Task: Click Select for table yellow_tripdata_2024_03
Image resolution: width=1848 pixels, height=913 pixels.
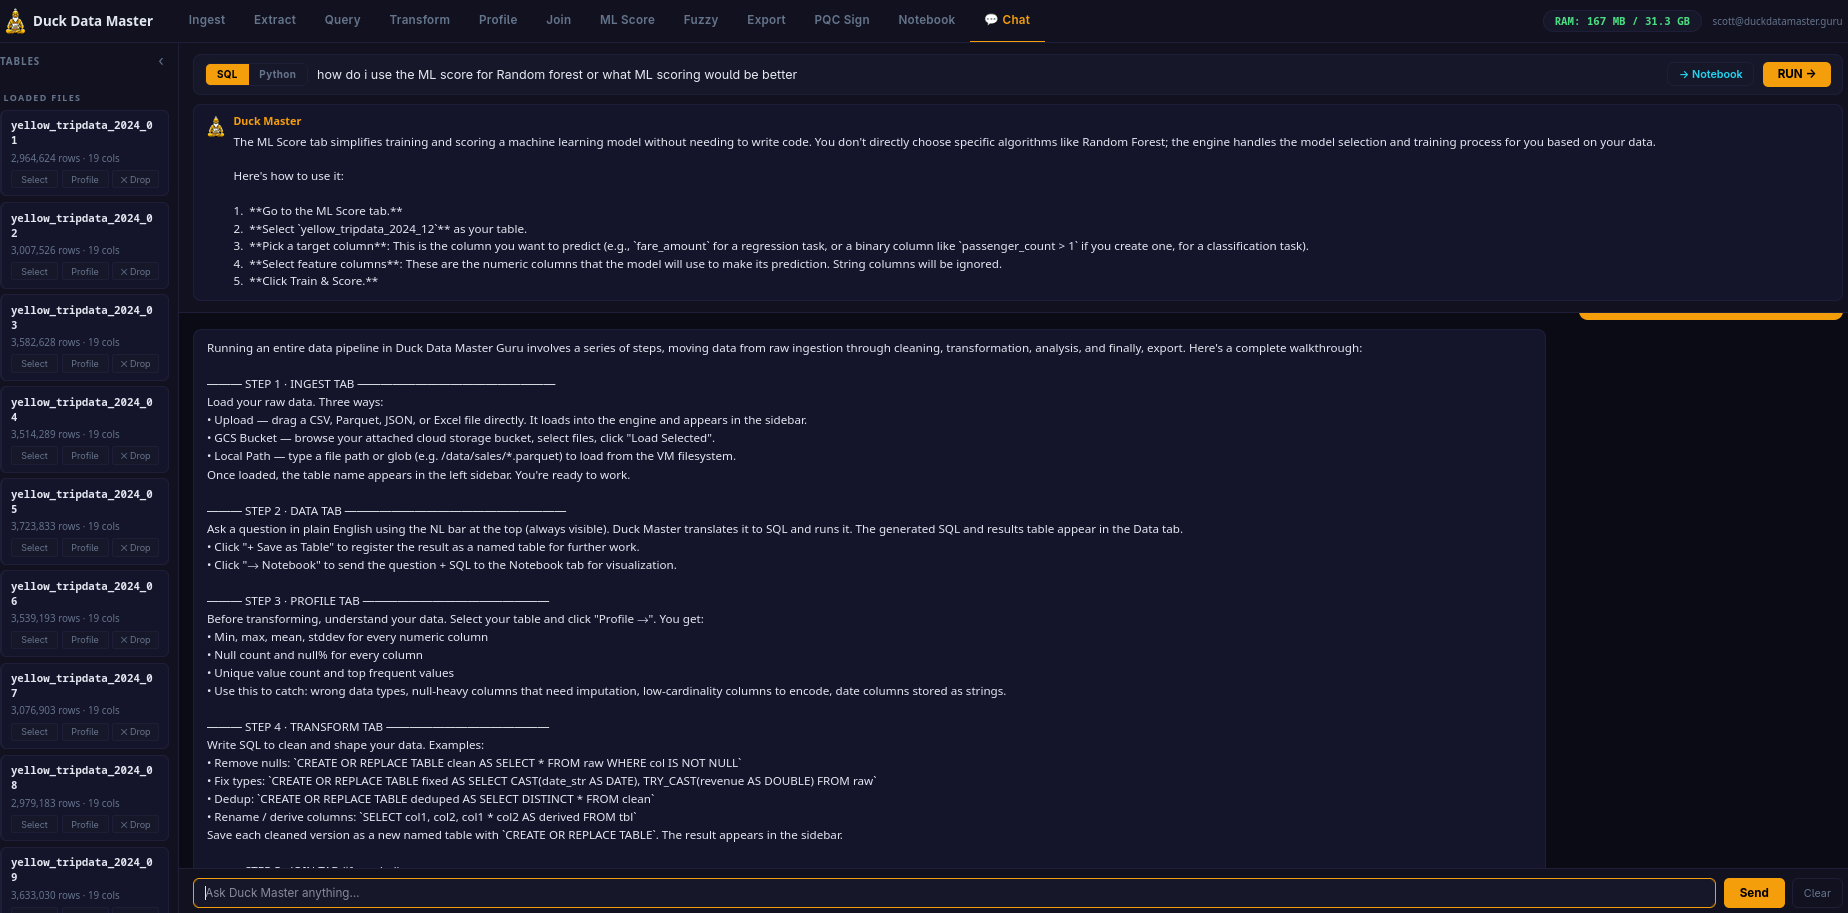Action: click(35, 364)
